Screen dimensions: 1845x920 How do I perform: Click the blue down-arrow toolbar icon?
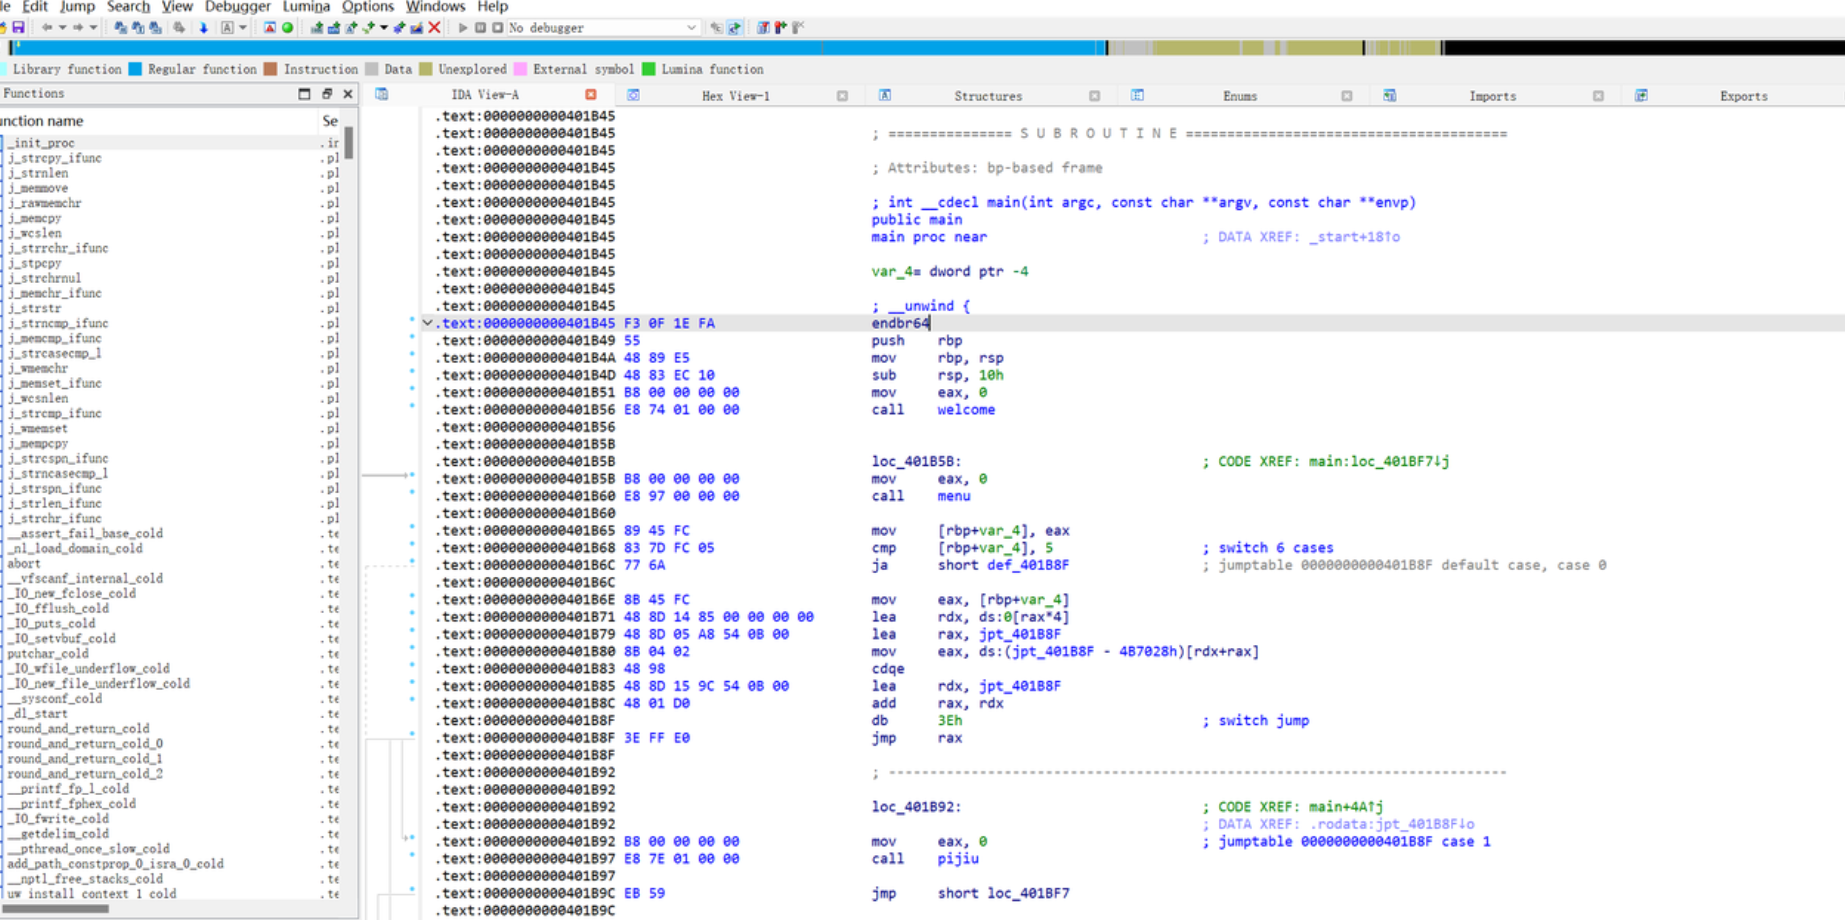click(x=204, y=28)
